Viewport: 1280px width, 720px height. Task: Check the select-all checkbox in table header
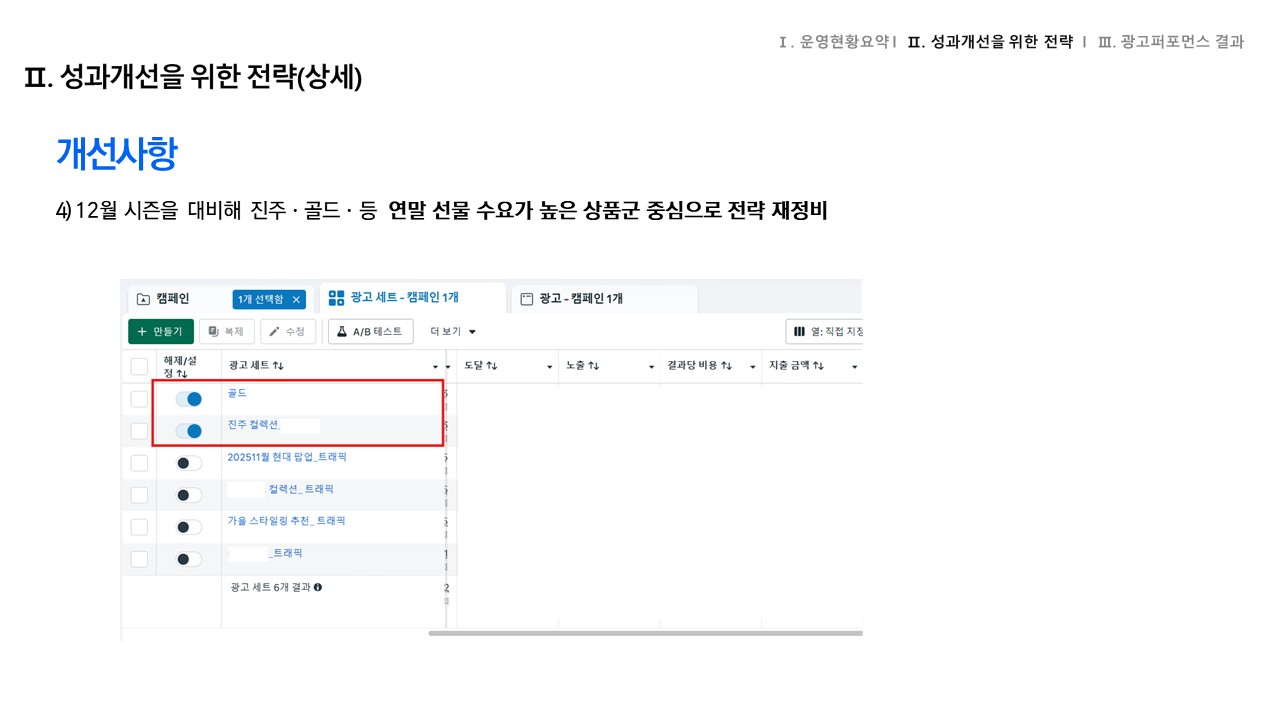[x=139, y=367]
